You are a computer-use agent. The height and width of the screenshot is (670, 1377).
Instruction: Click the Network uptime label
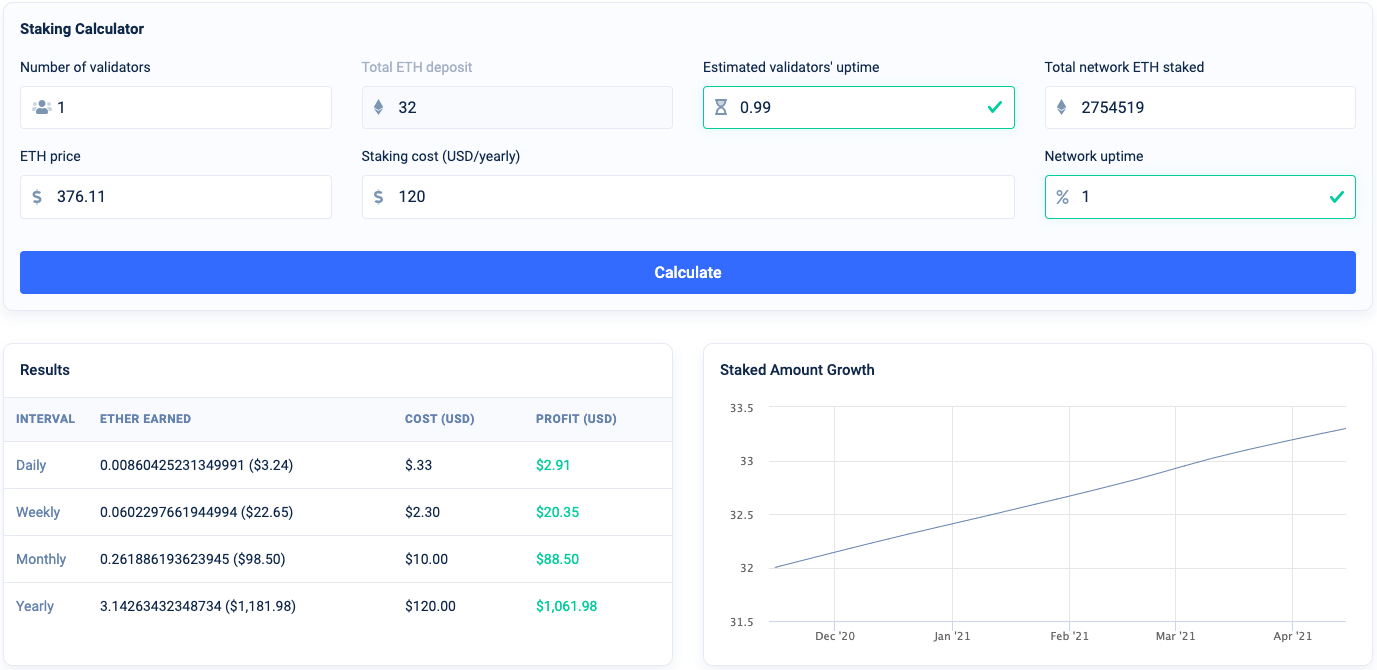click(1094, 156)
